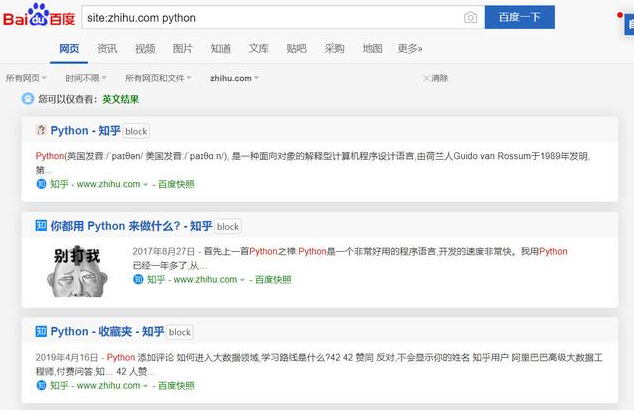Click the Baidu logo
Viewport: 634px width, 410px height.
pyautogui.click(x=39, y=16)
